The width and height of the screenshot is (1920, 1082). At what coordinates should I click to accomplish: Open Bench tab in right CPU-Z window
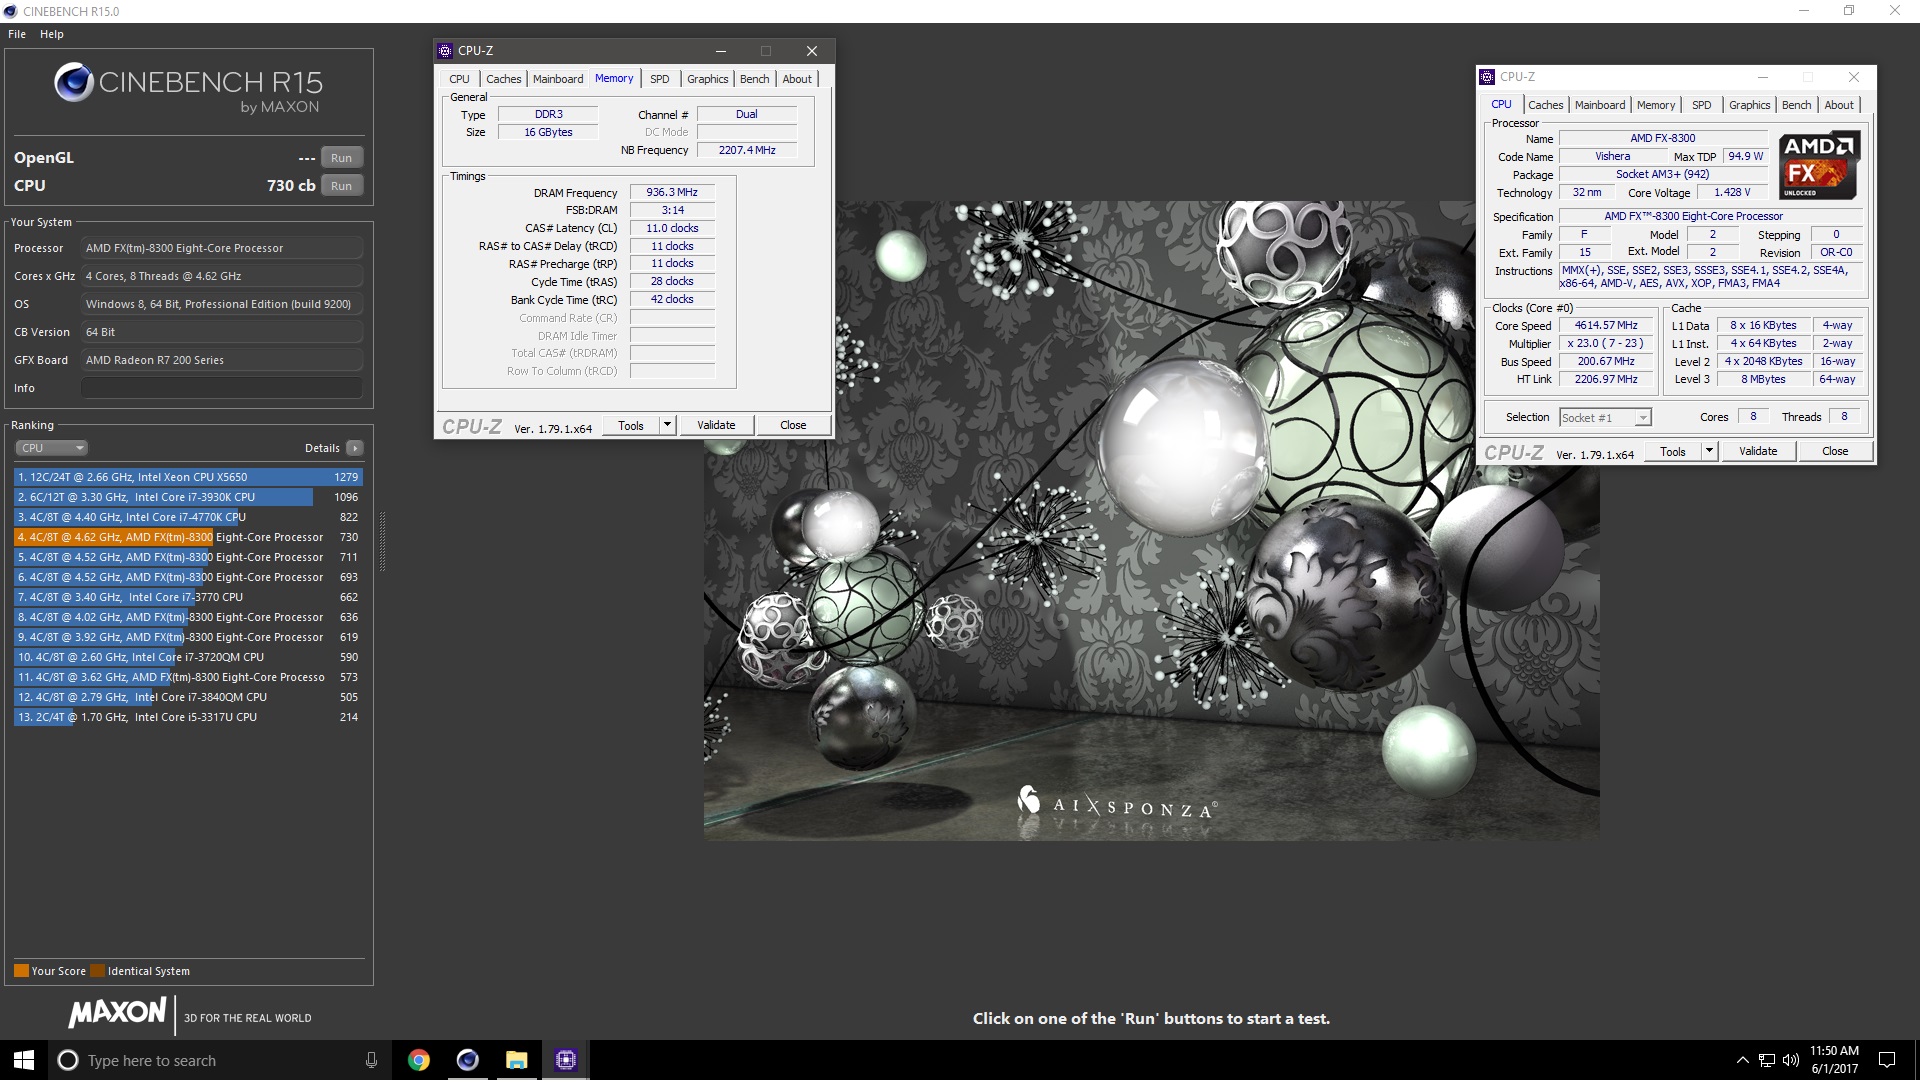pos(1797,105)
